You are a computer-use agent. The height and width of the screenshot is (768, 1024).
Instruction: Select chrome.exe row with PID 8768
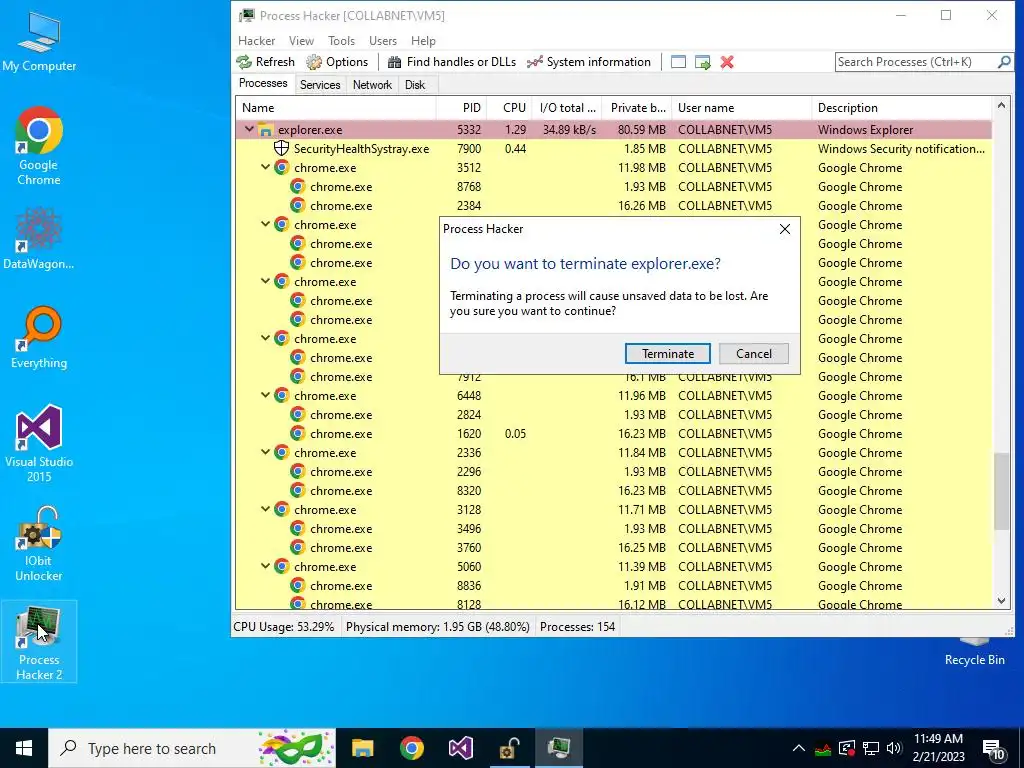pos(614,187)
